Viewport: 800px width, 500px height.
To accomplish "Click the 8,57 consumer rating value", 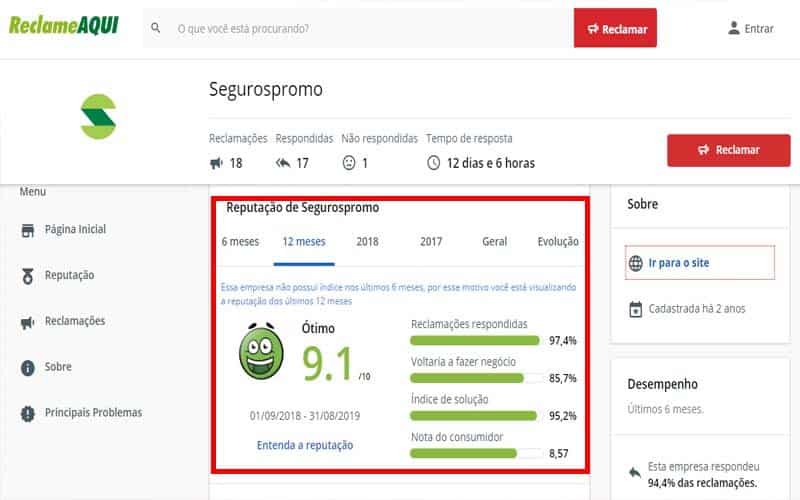I will point(559,454).
